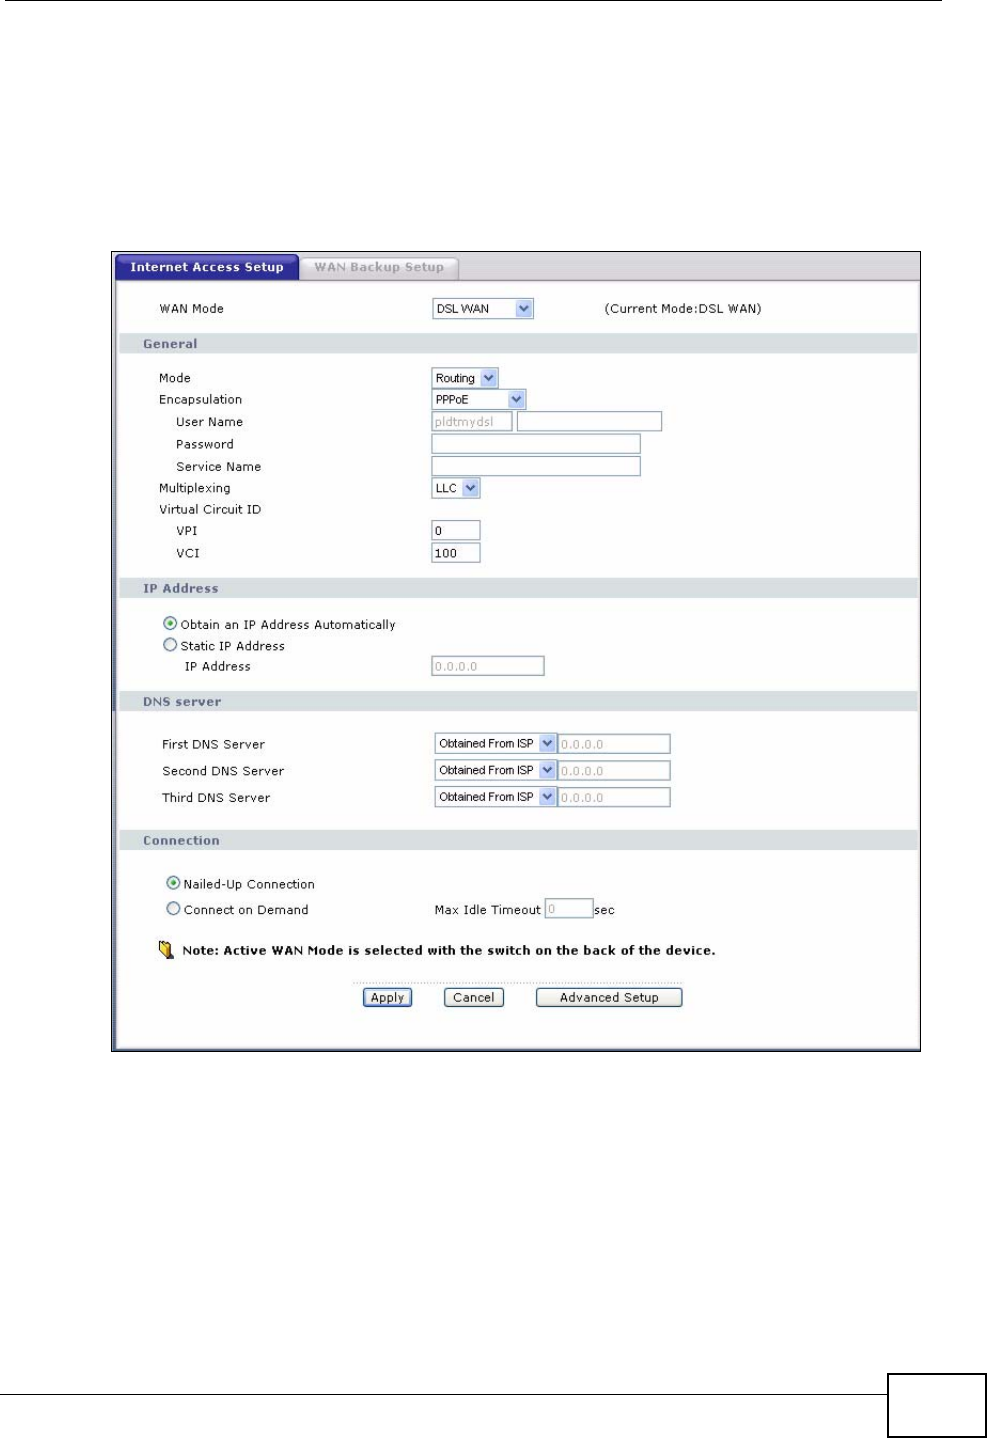Image resolution: width=987 pixels, height=1438 pixels.
Task: Open the Multiplexing dropdown showing LLC
Action: coord(456,488)
